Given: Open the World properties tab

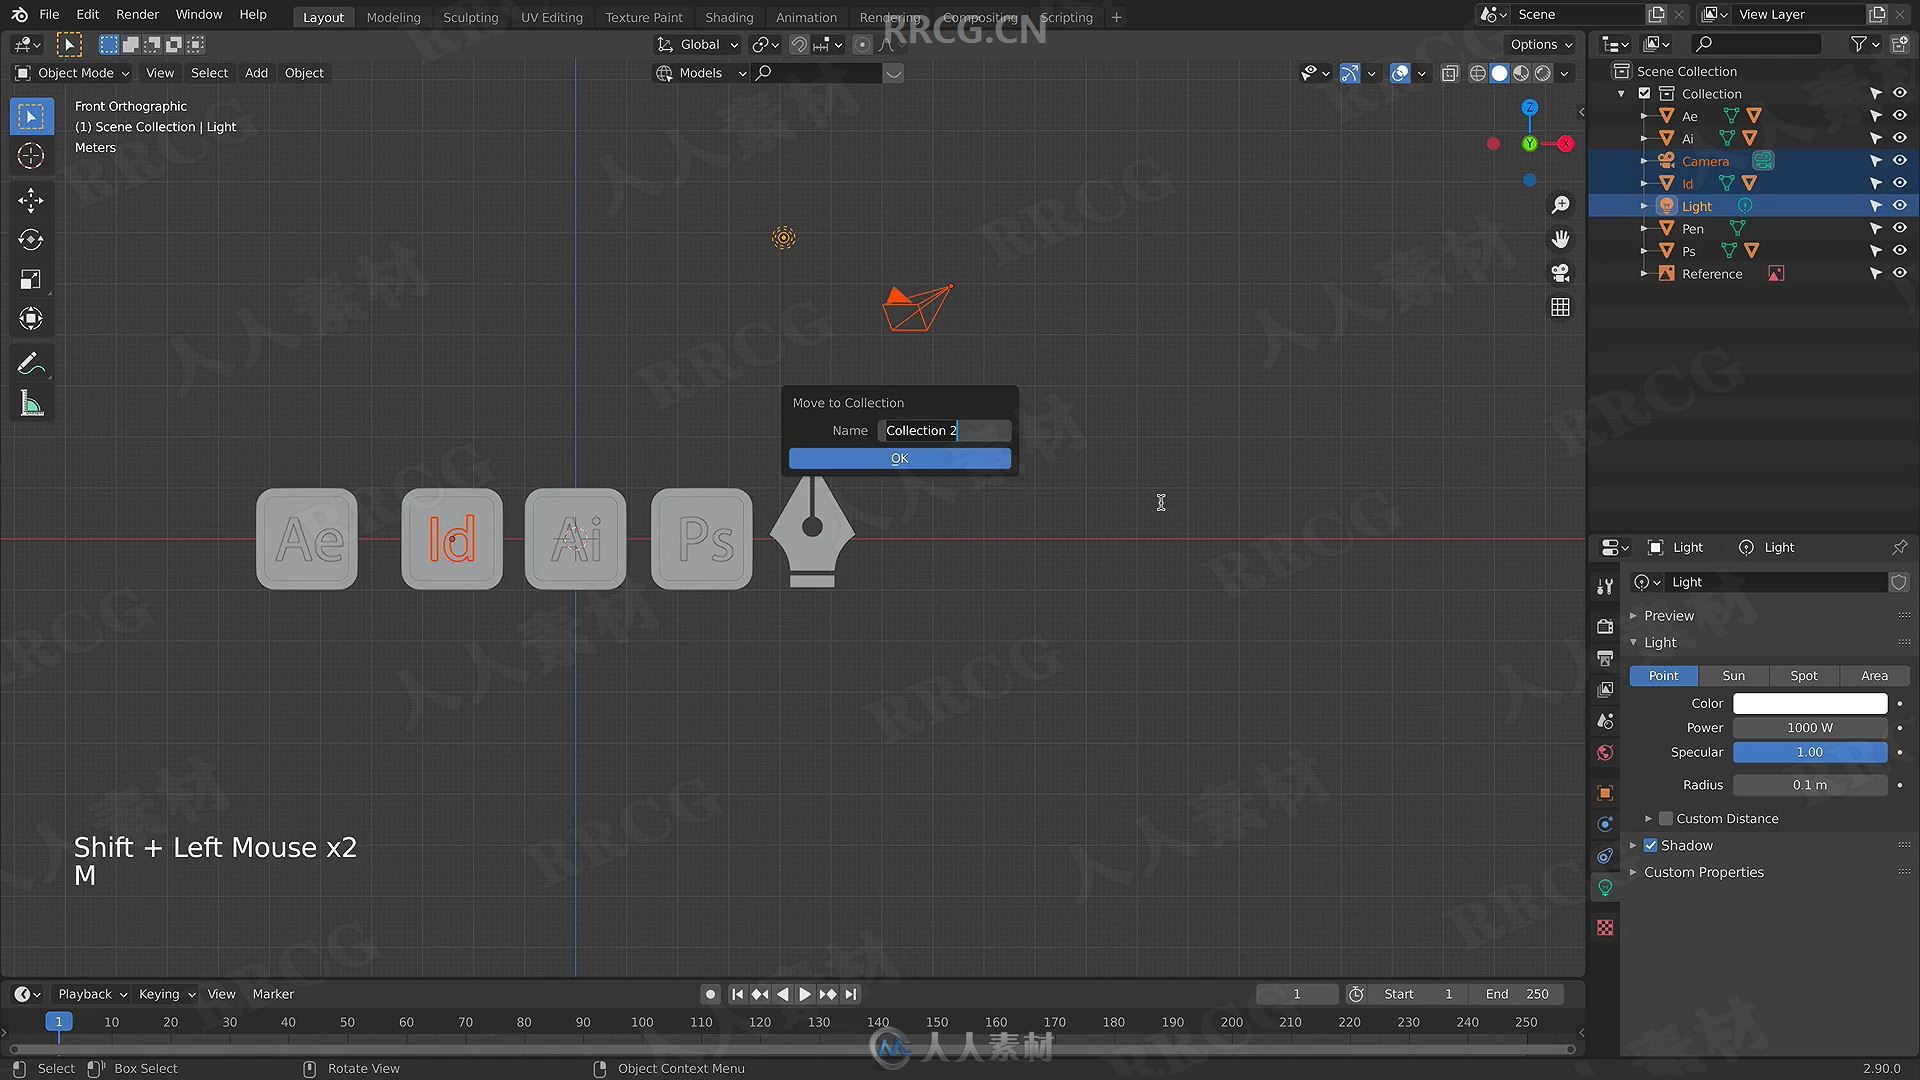Looking at the screenshot, I should tap(1605, 753).
